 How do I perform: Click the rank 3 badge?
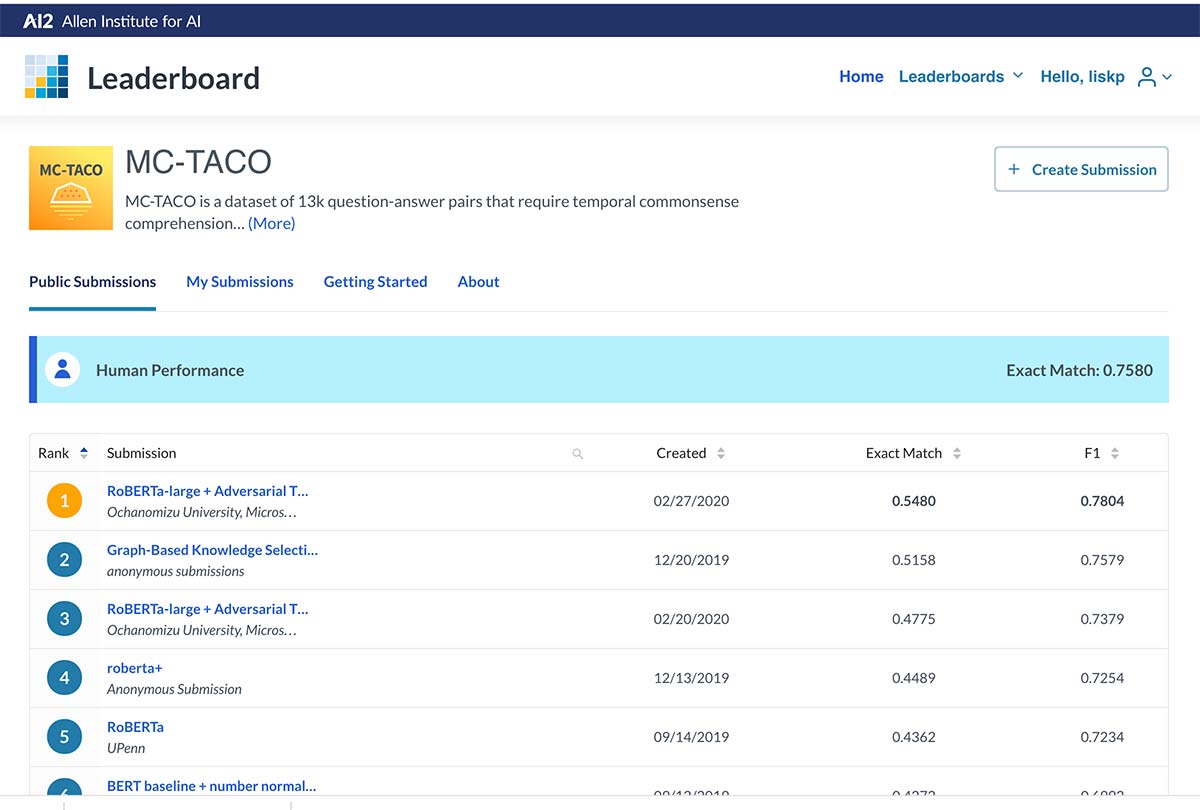tap(65, 619)
